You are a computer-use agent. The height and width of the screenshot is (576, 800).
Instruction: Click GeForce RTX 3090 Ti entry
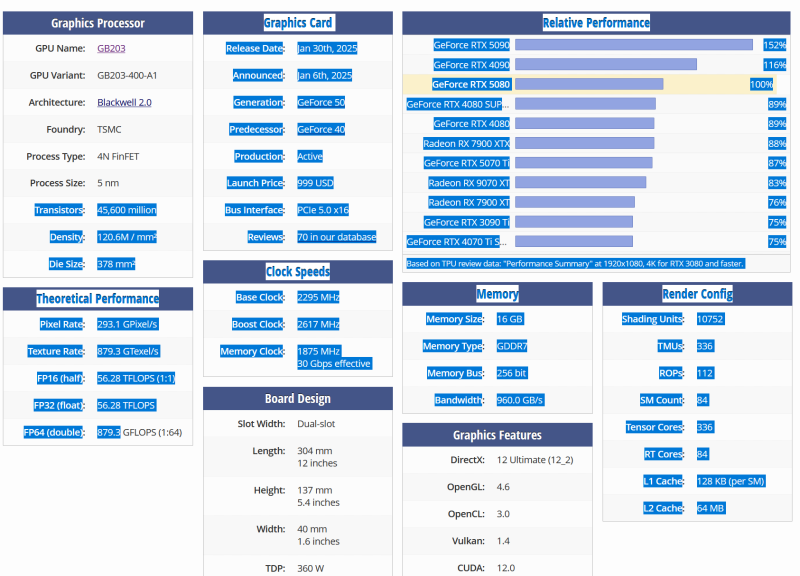[466, 222]
